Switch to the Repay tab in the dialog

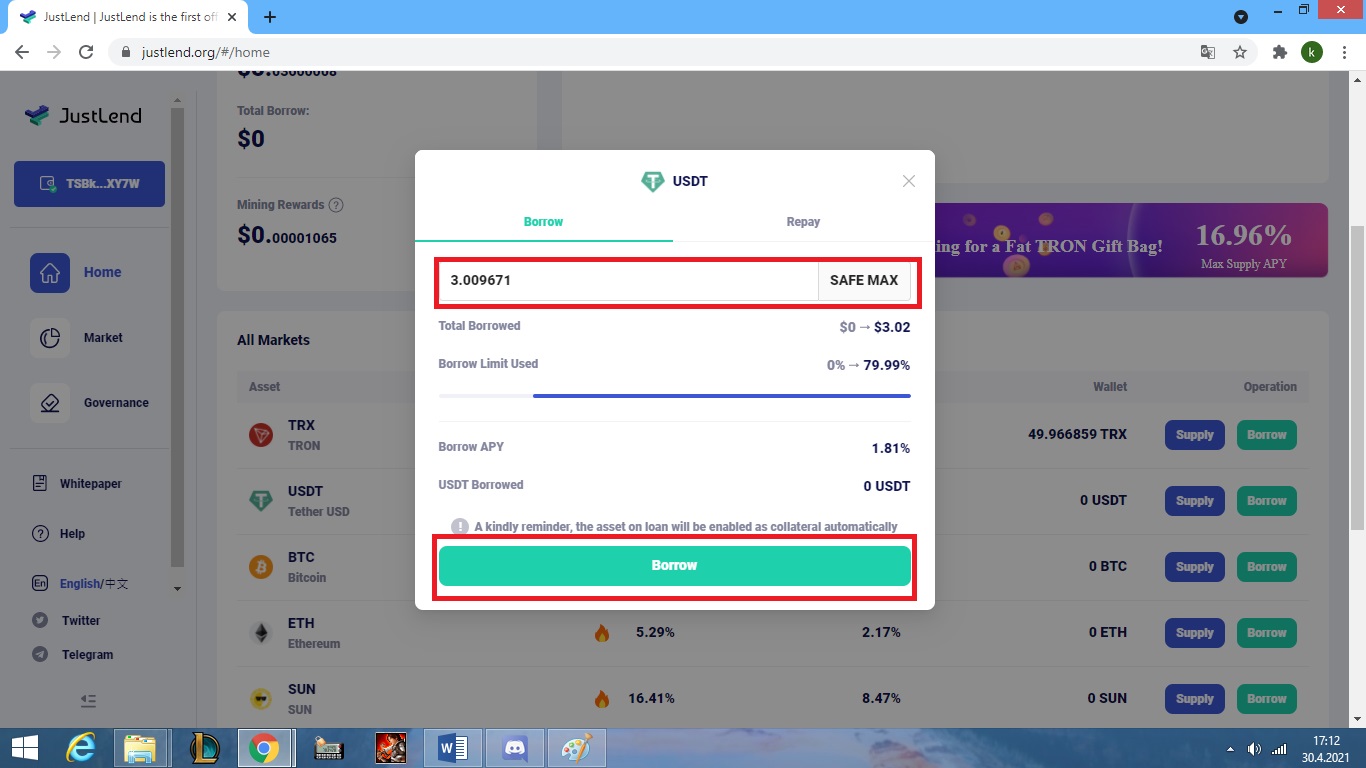click(x=803, y=222)
